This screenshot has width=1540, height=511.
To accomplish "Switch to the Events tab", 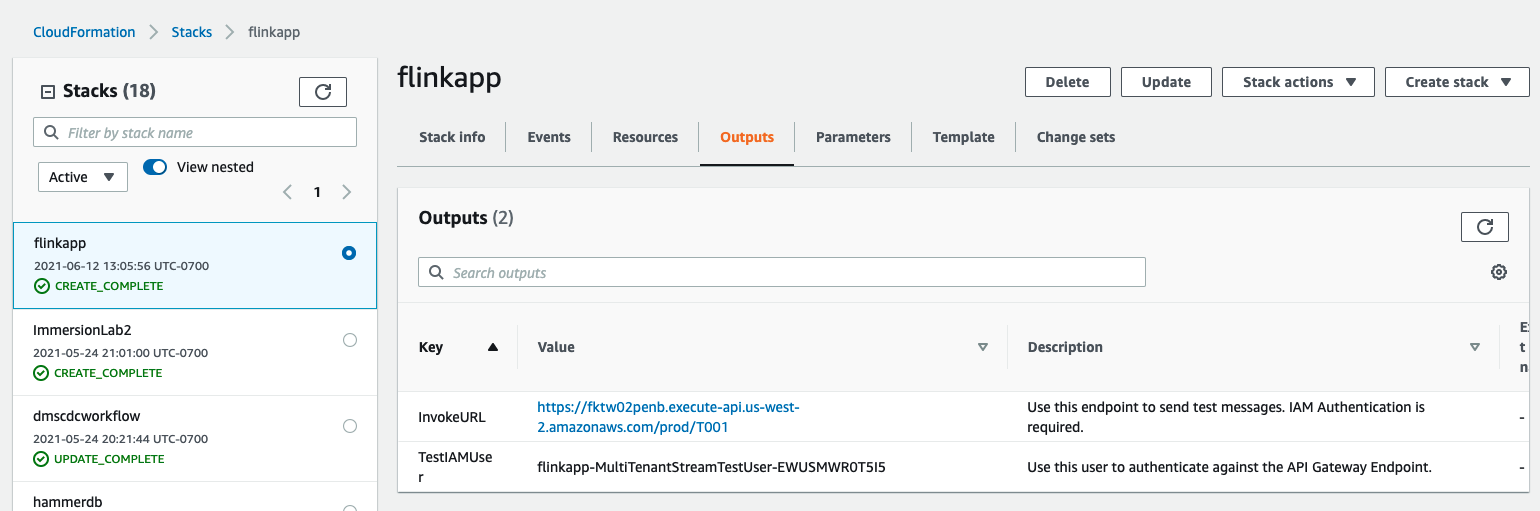I will coord(549,137).
